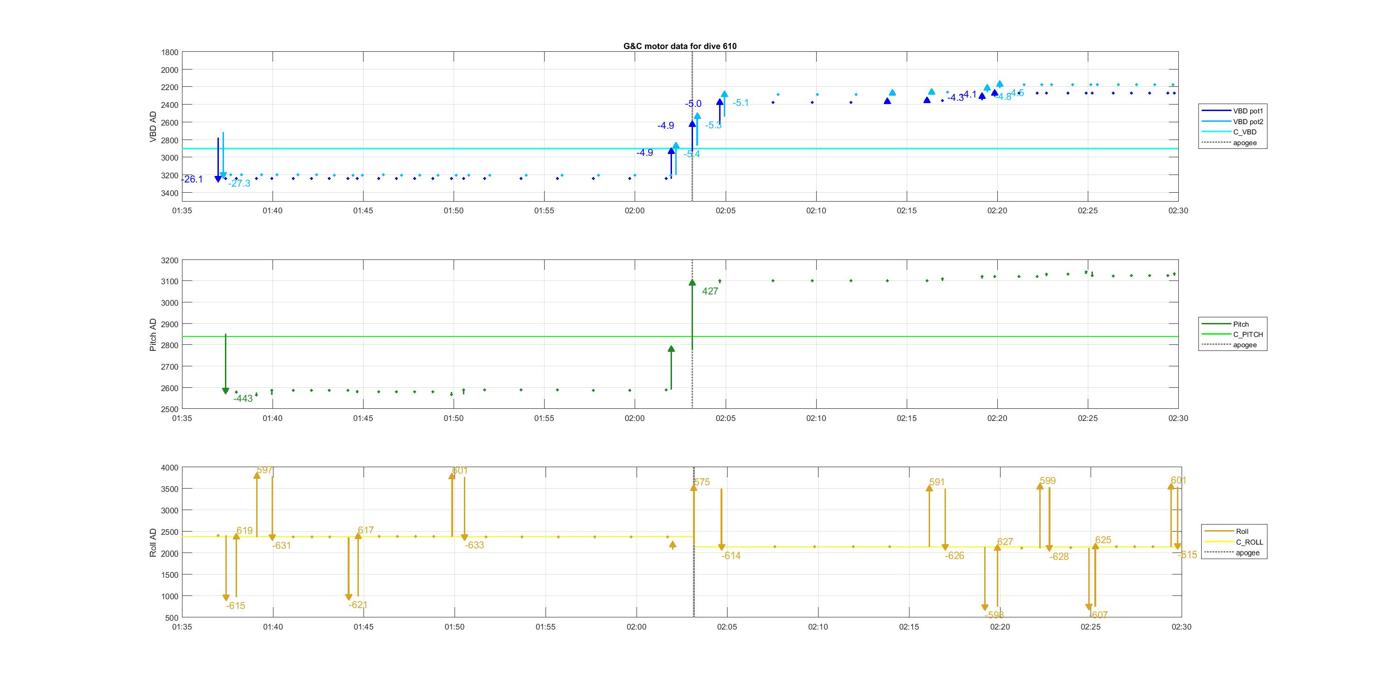Click the 'Pitch AD' y-axis label
Viewport: 1400px width, 693px height.
153,335
